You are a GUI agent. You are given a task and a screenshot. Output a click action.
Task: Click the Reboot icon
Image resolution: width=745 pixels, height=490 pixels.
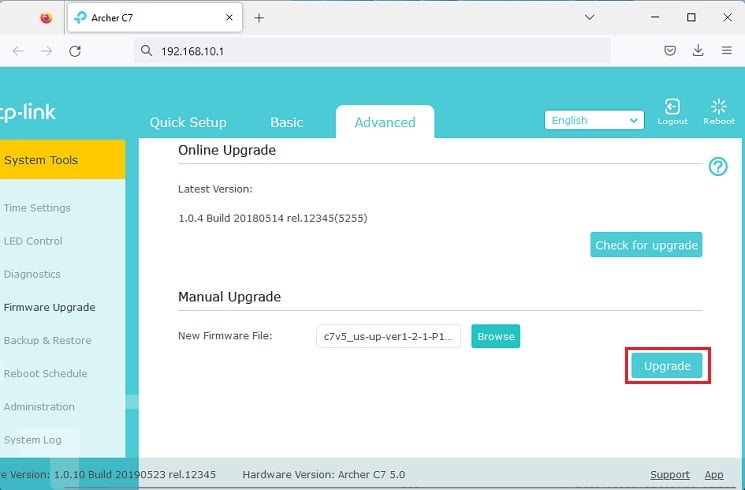[719, 112]
